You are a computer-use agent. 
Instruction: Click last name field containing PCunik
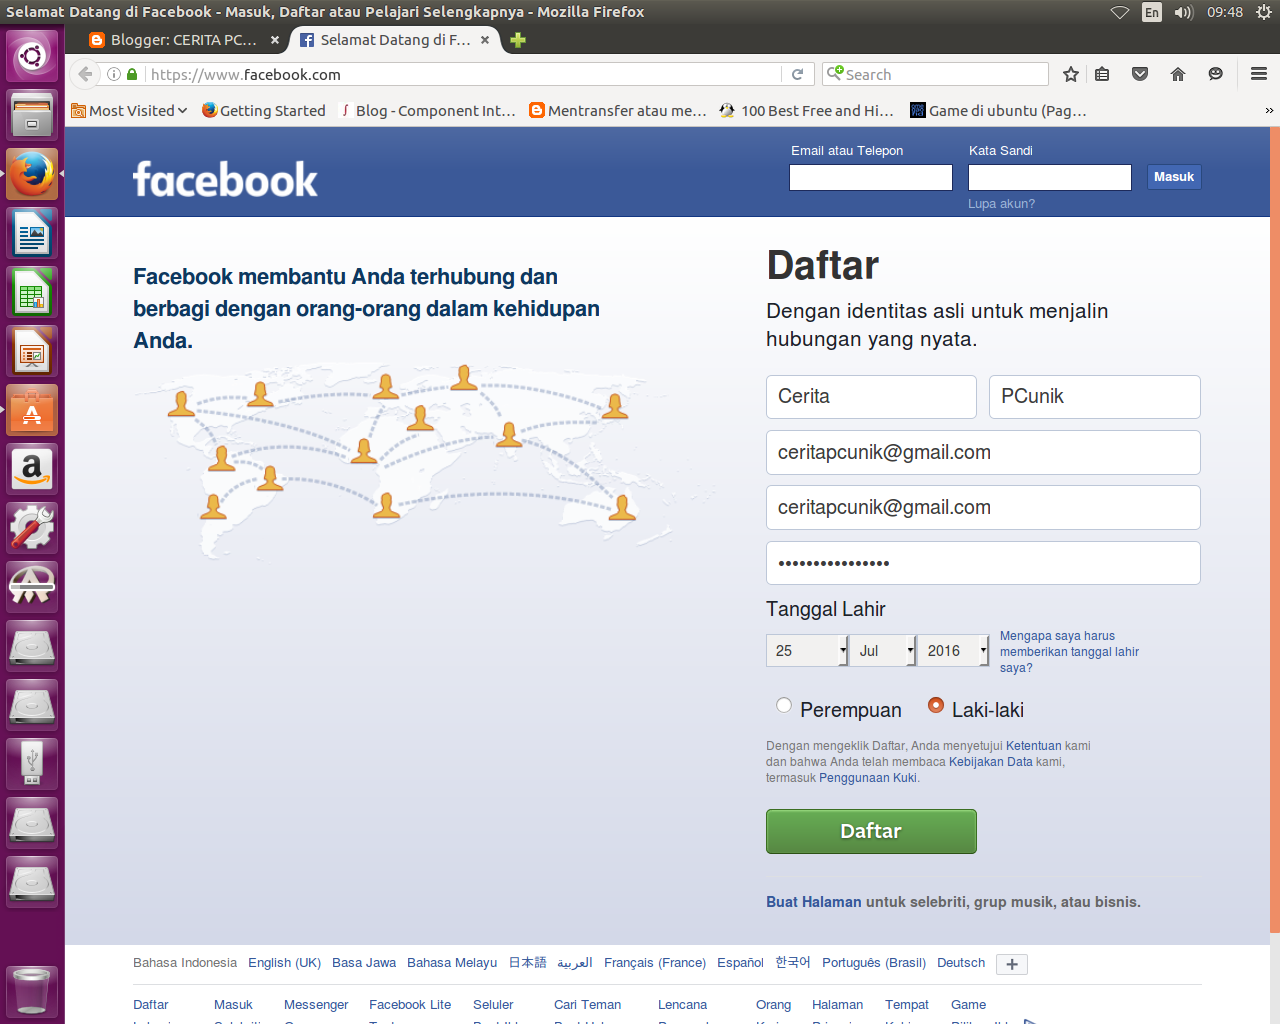pyautogui.click(x=1095, y=397)
